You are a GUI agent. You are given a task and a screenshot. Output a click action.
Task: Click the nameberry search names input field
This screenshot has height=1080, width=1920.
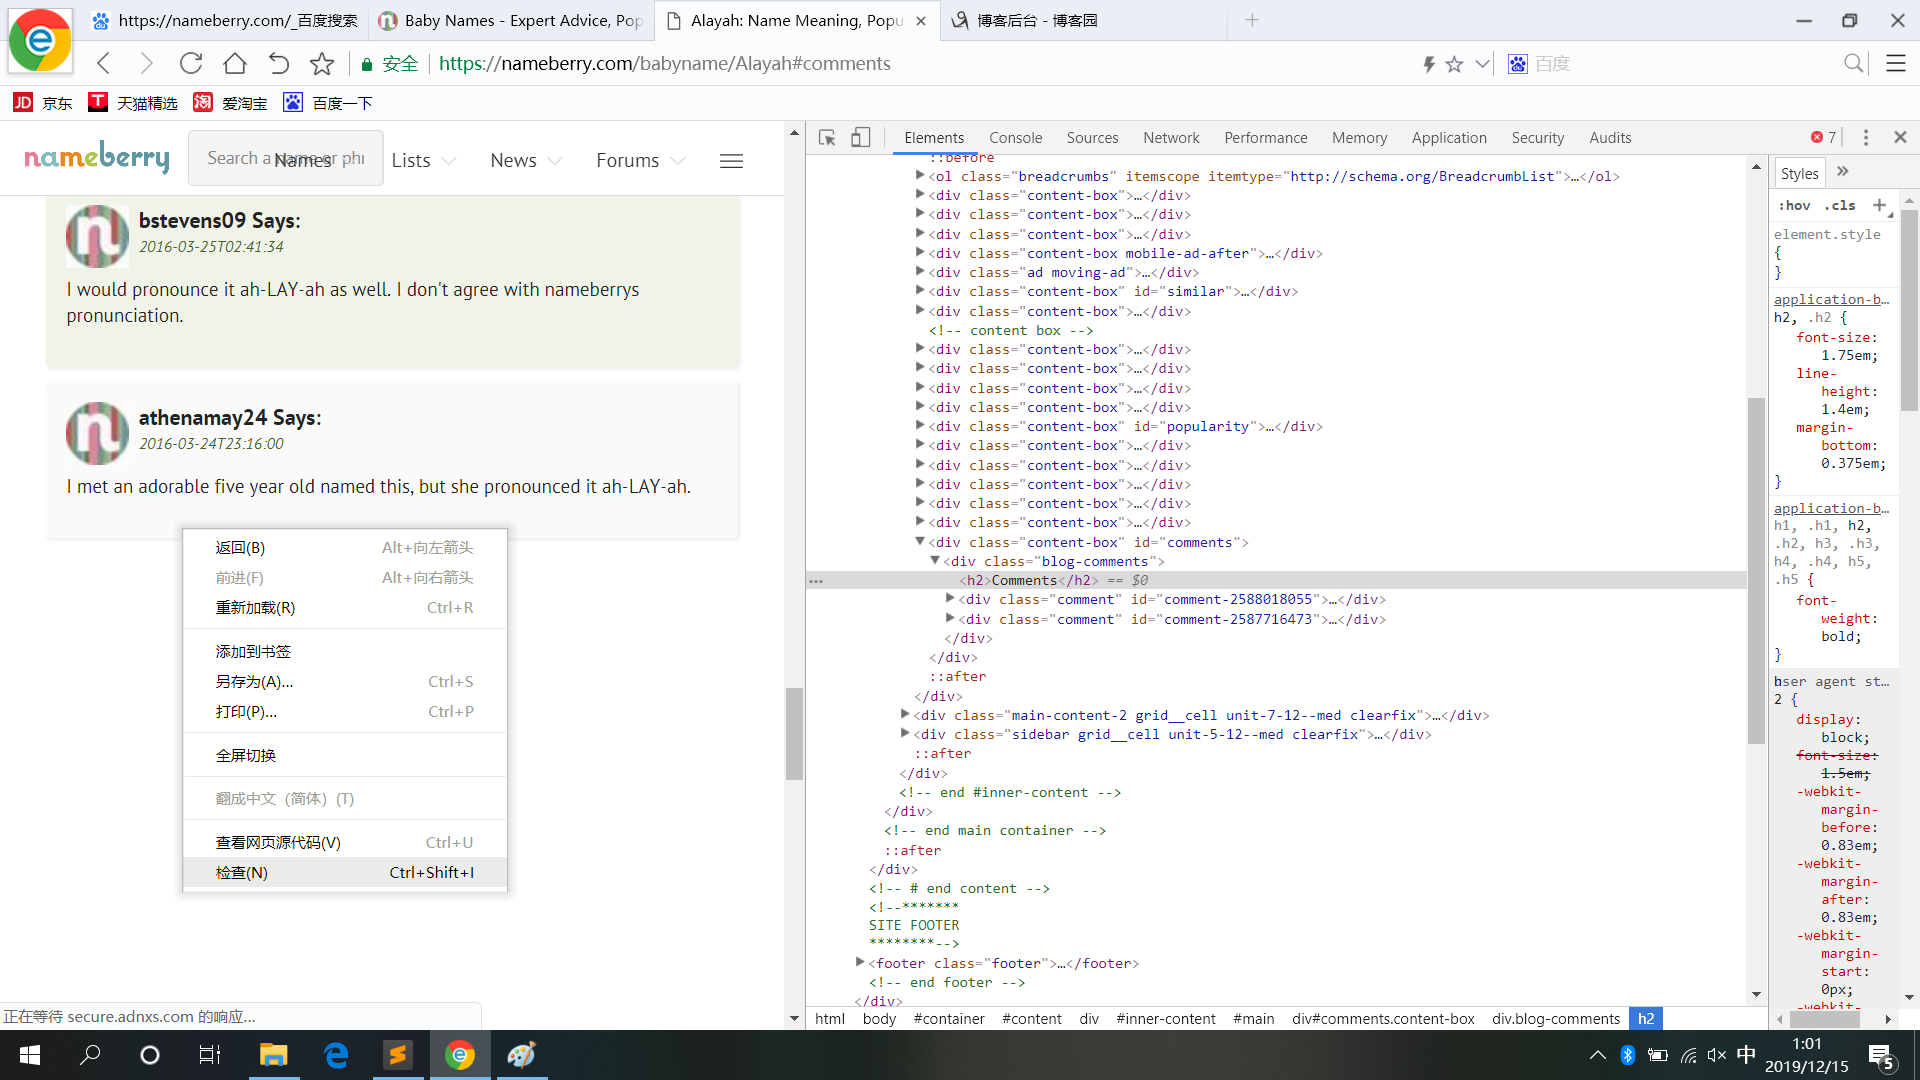click(x=285, y=158)
